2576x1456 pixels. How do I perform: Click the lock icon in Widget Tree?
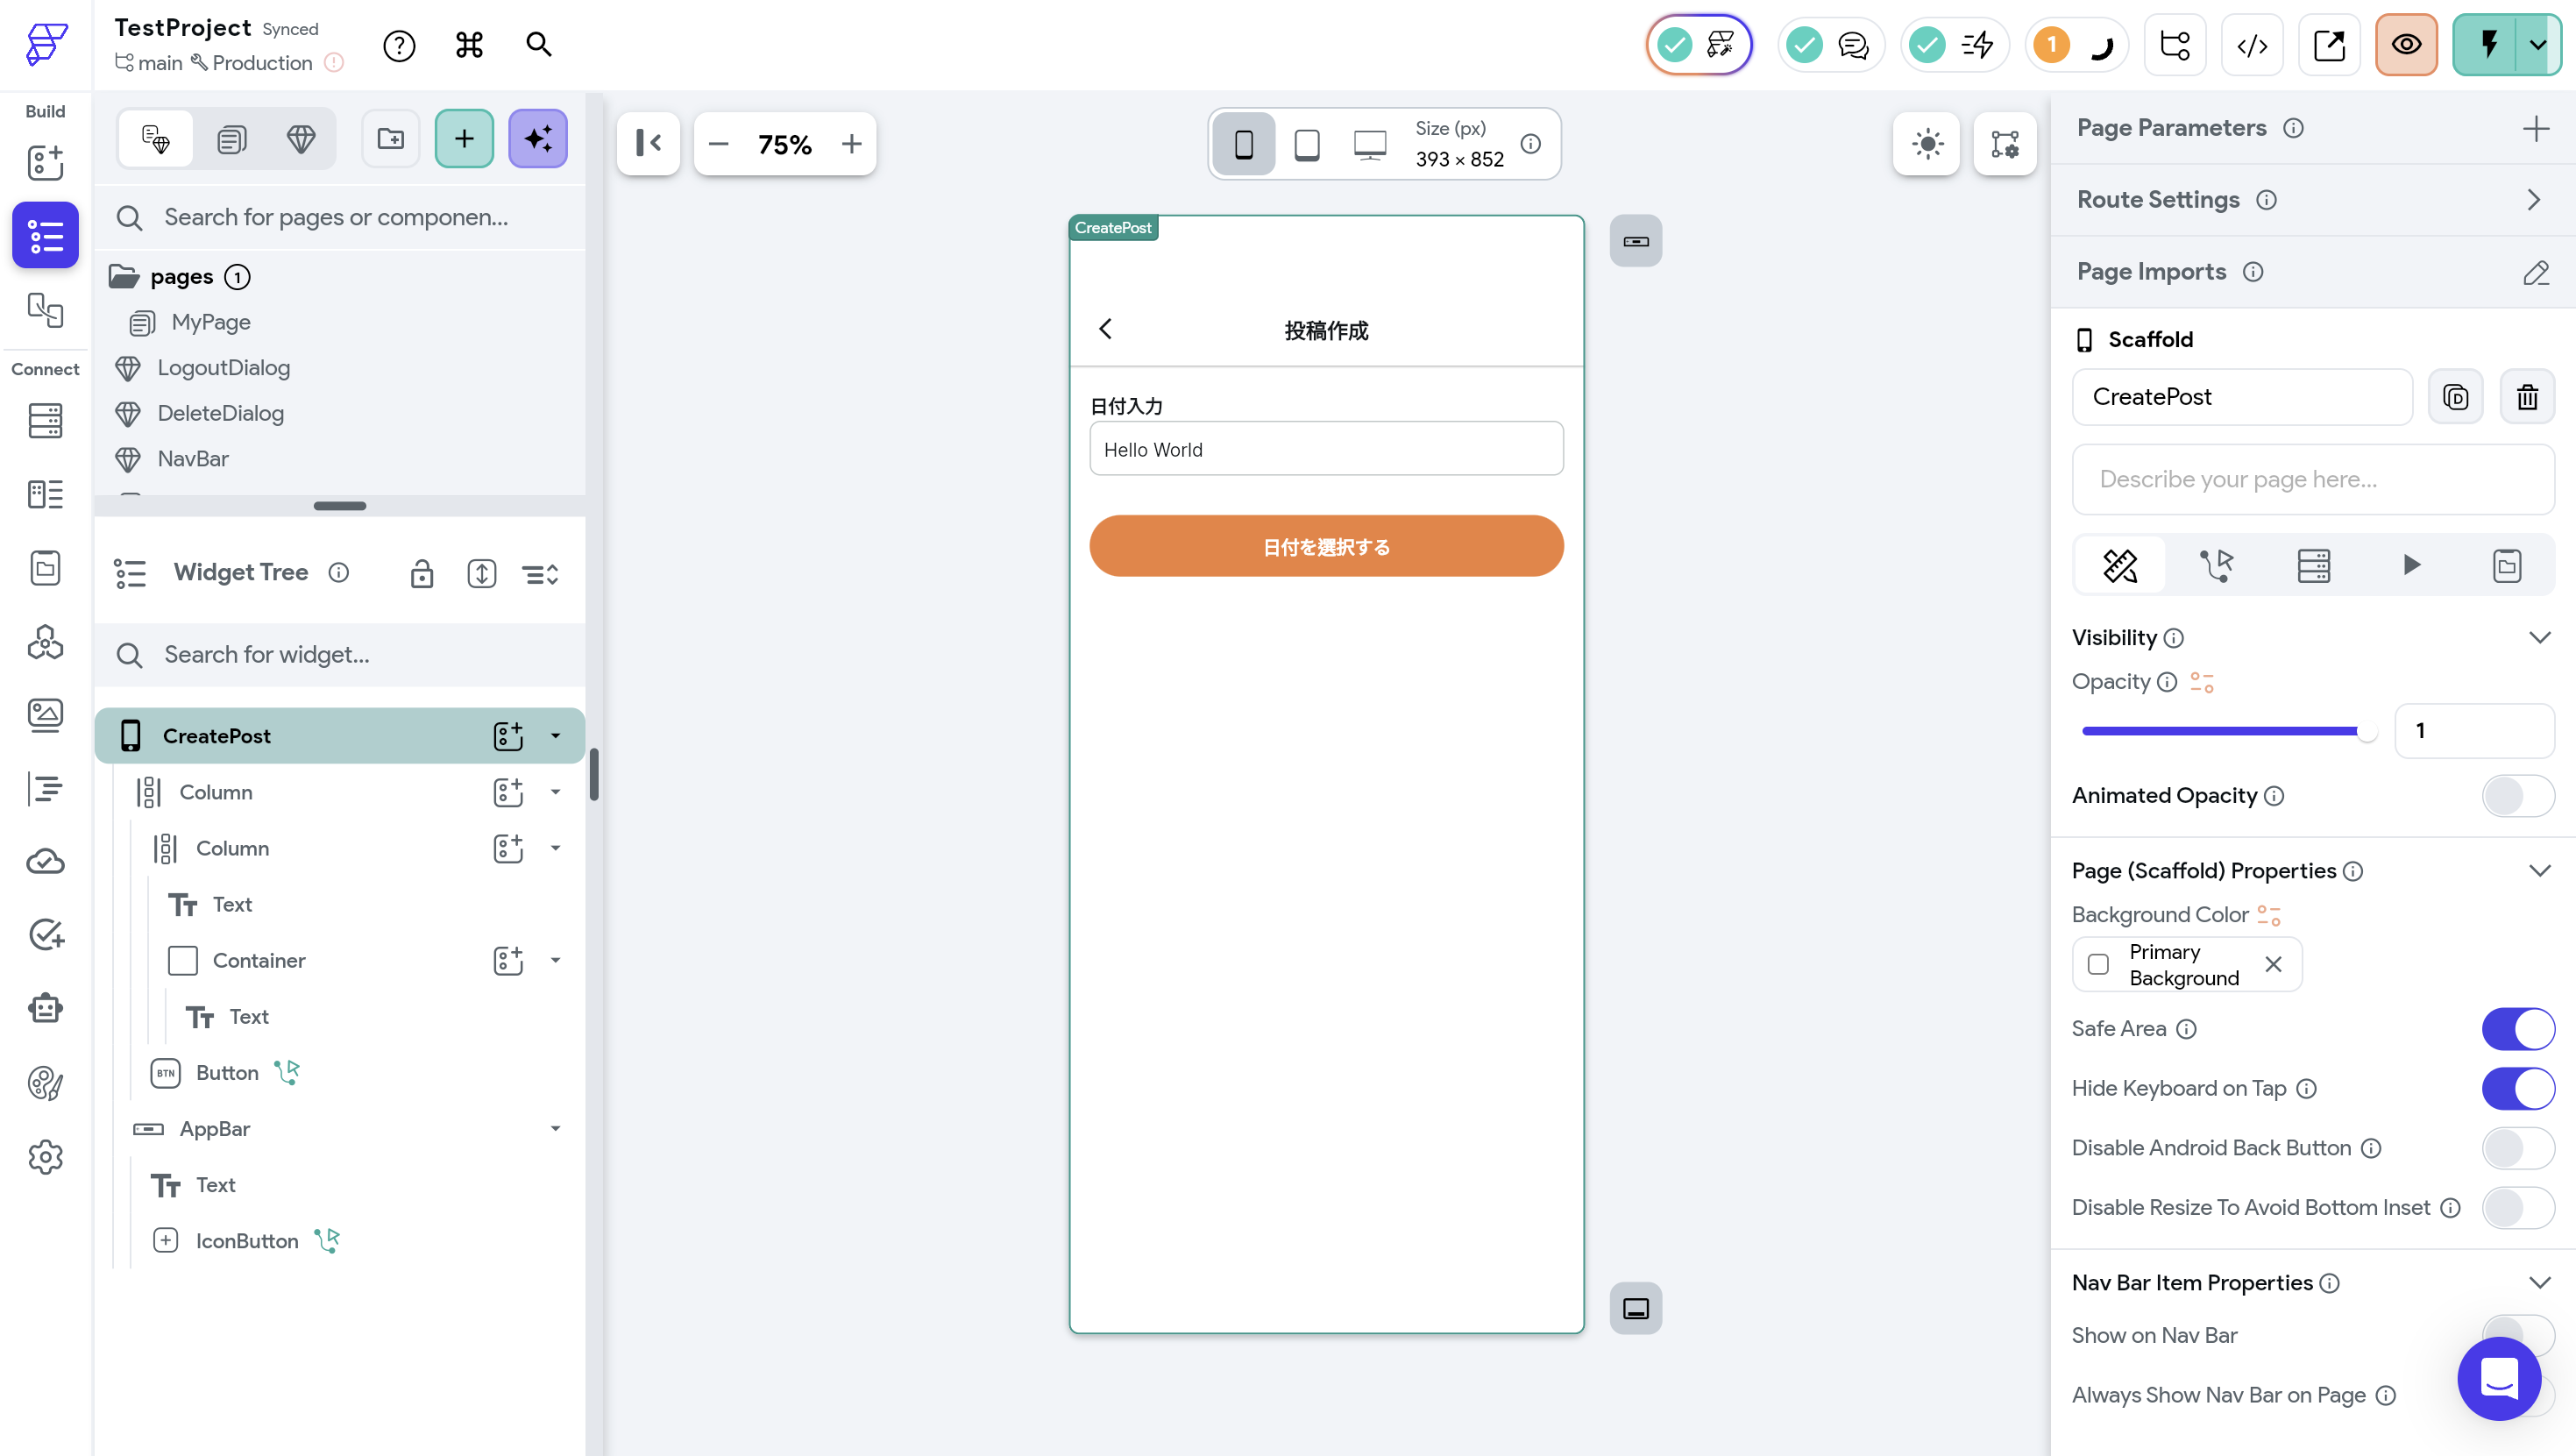422,574
